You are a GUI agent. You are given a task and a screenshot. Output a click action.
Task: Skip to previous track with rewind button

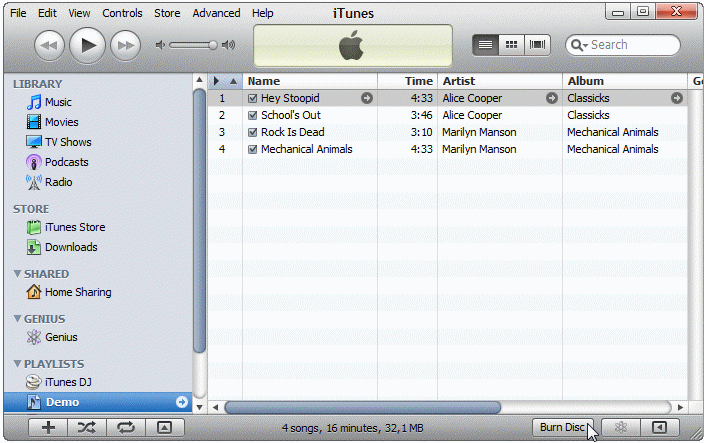49,45
